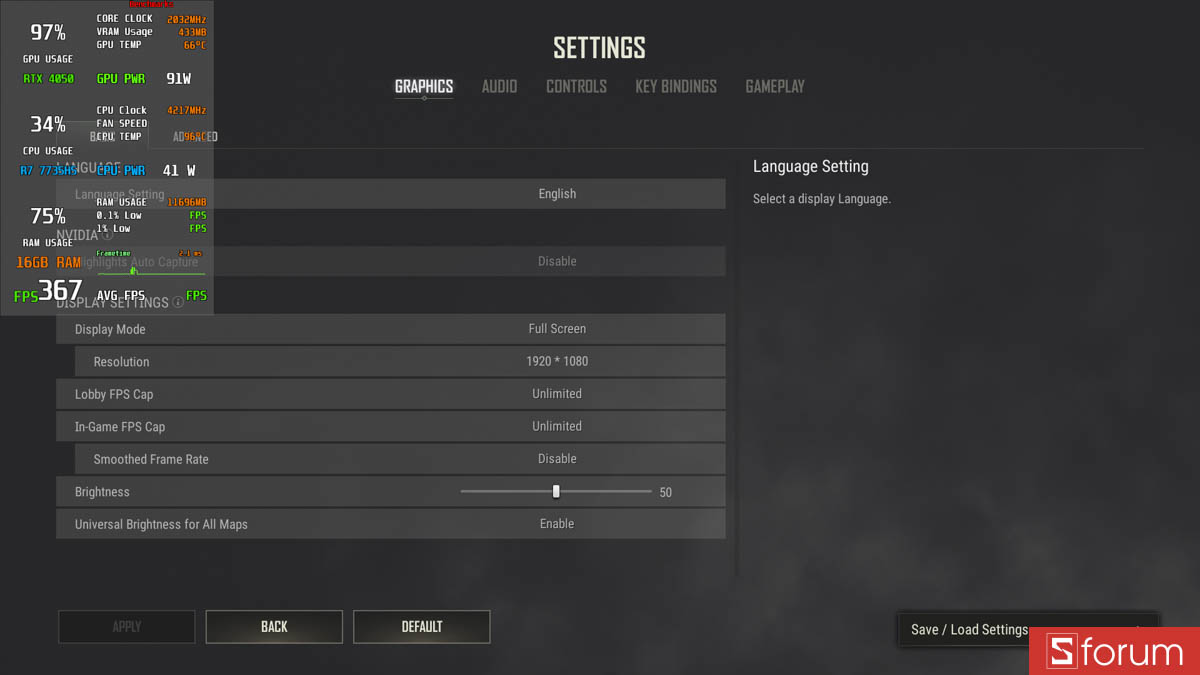Open the GAMEPLAY tab
The image size is (1200, 675).
(x=775, y=86)
